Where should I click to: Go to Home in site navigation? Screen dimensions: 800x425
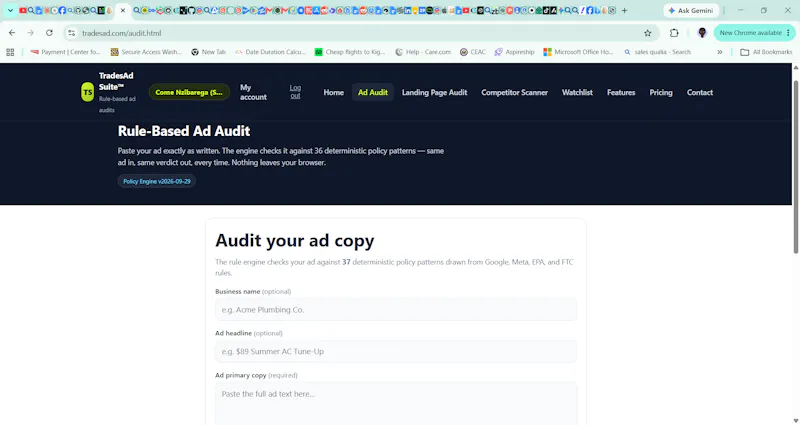point(334,92)
